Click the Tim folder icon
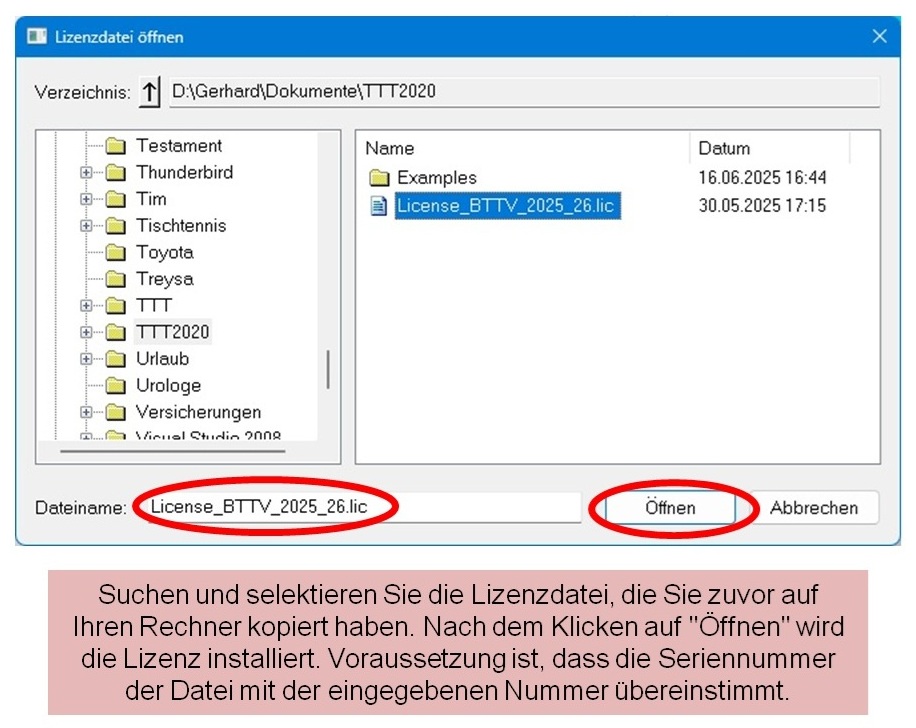This screenshot has height=728, width=916. [x=115, y=199]
